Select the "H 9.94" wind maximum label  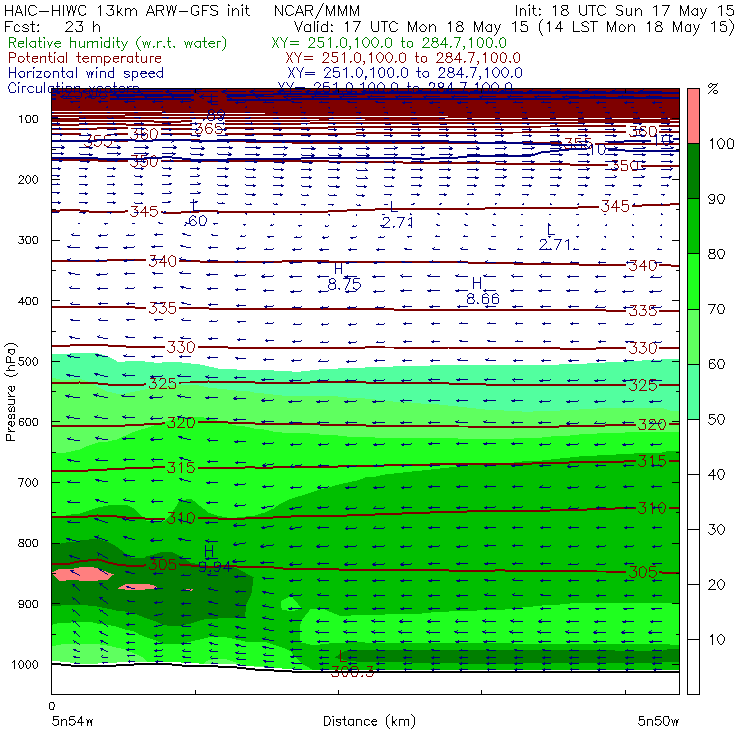pyautogui.click(x=214, y=559)
